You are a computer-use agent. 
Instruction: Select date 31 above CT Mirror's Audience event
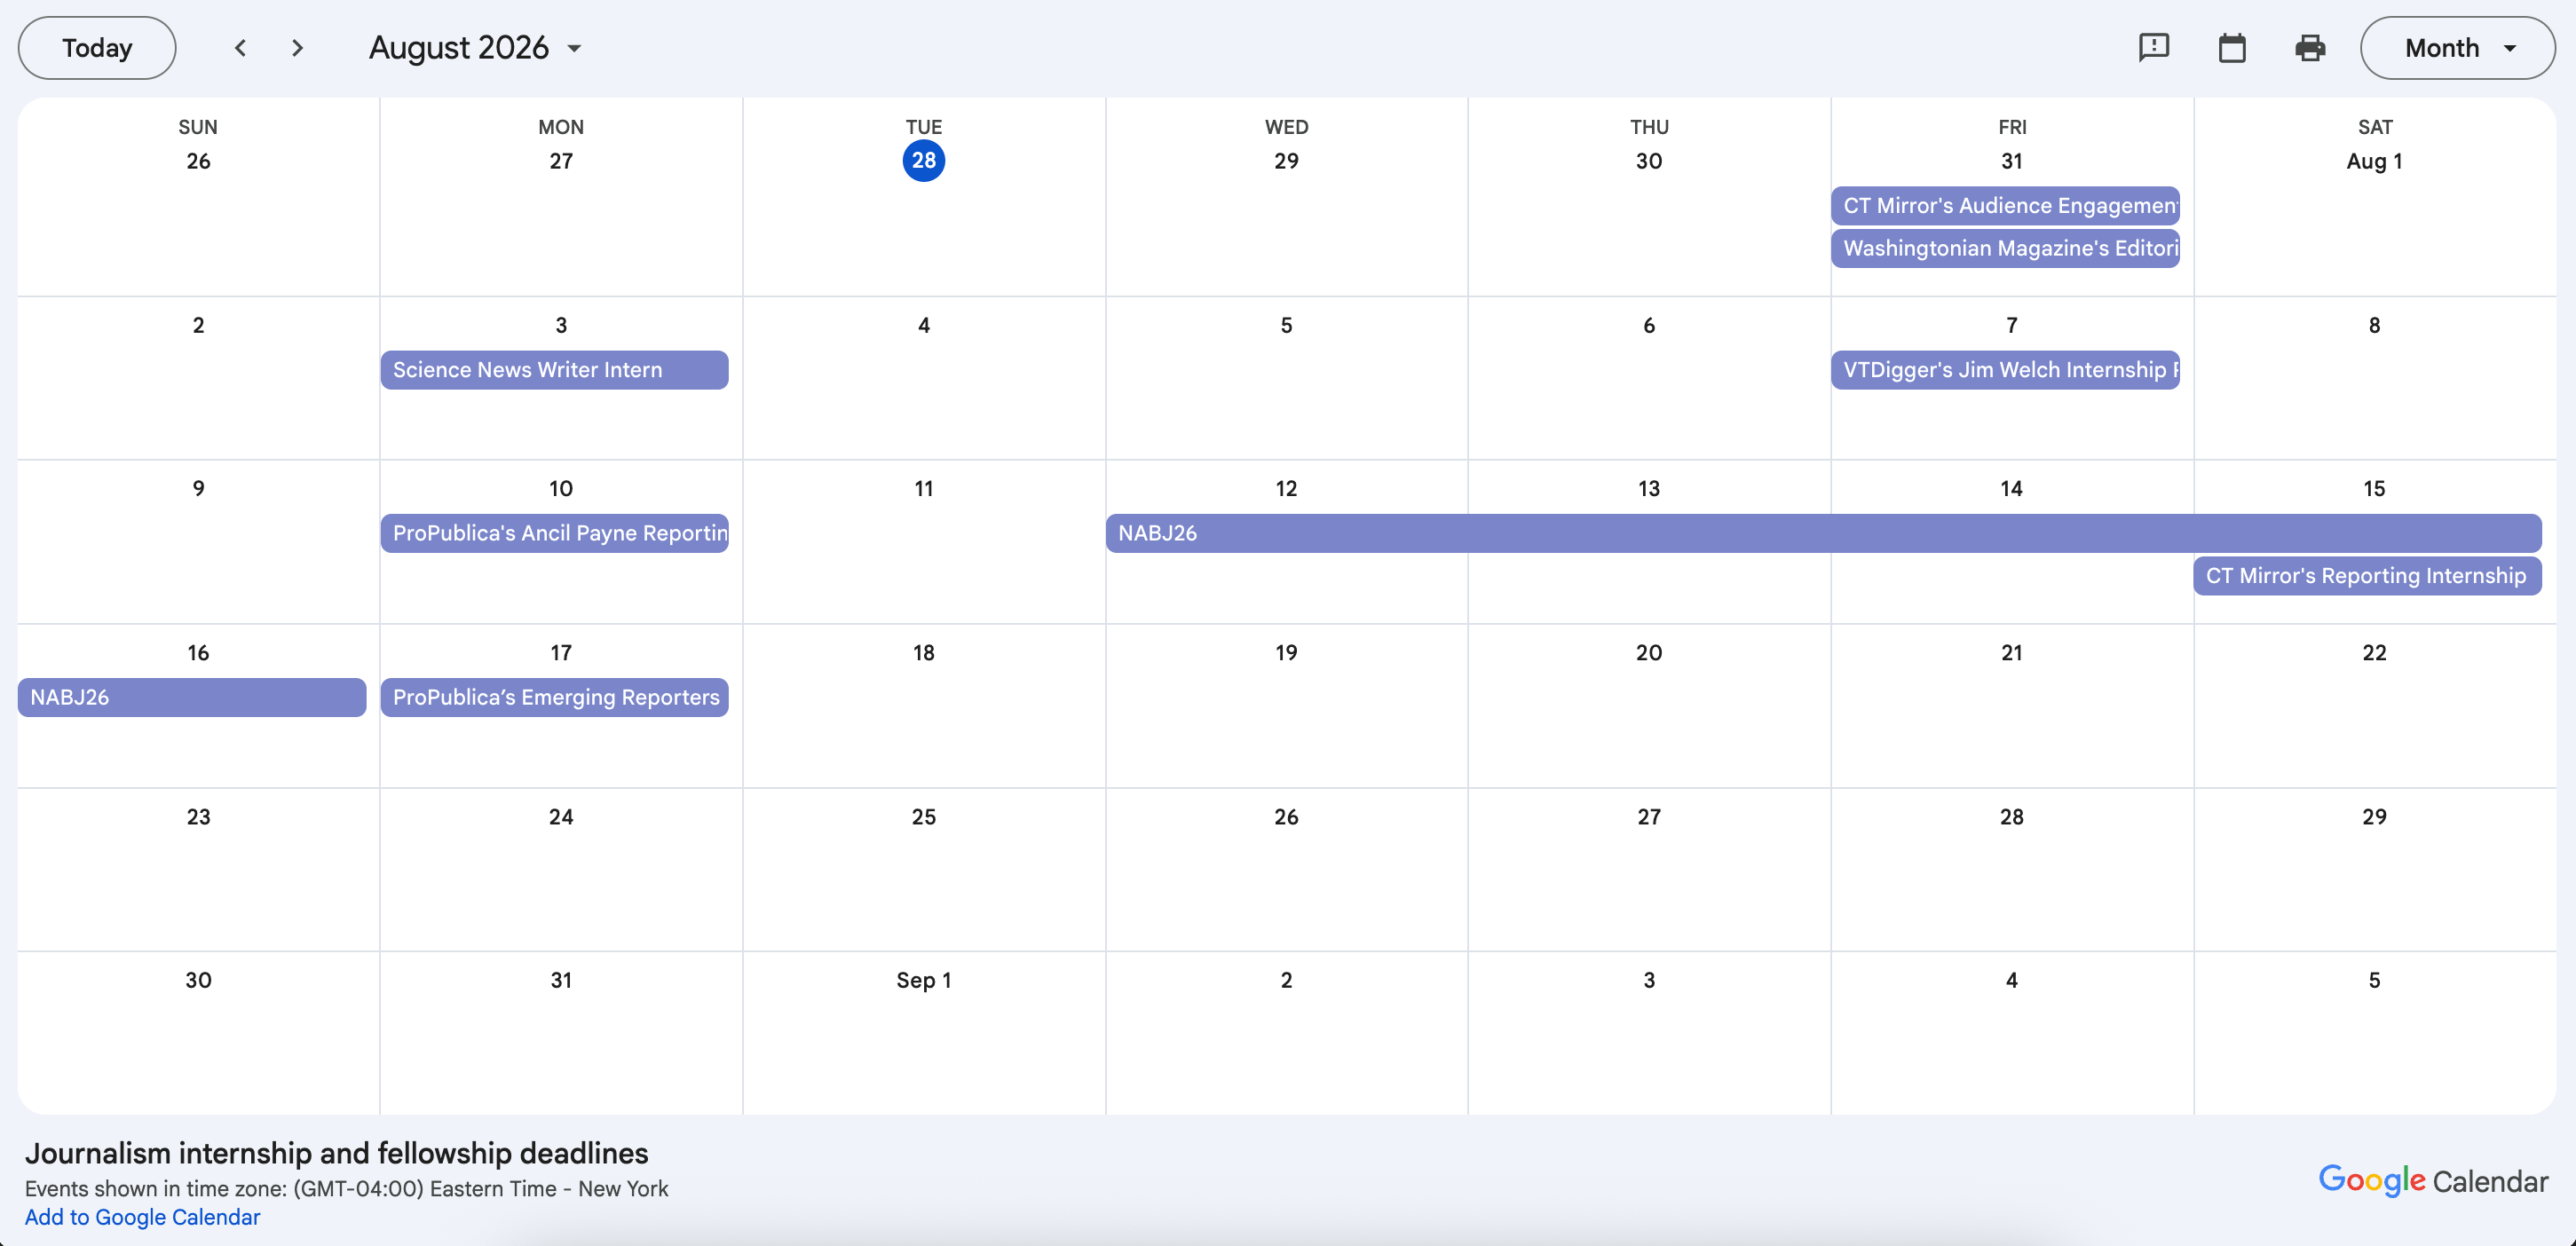pos(2012,161)
